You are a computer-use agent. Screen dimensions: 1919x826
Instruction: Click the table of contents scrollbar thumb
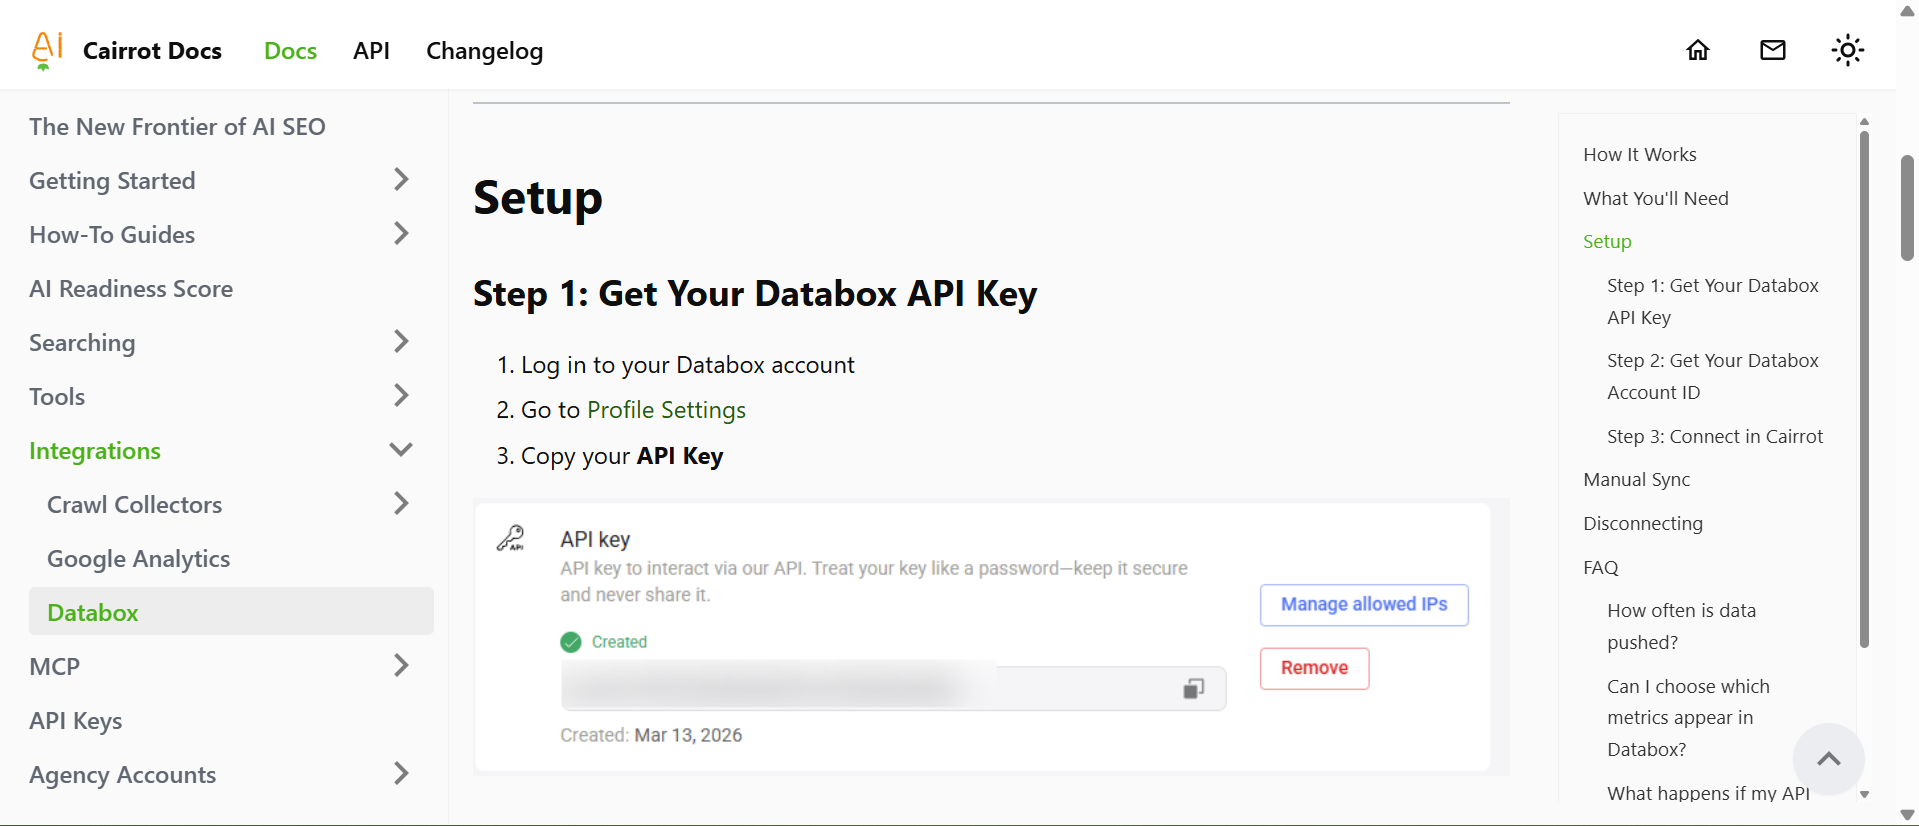click(x=1864, y=390)
